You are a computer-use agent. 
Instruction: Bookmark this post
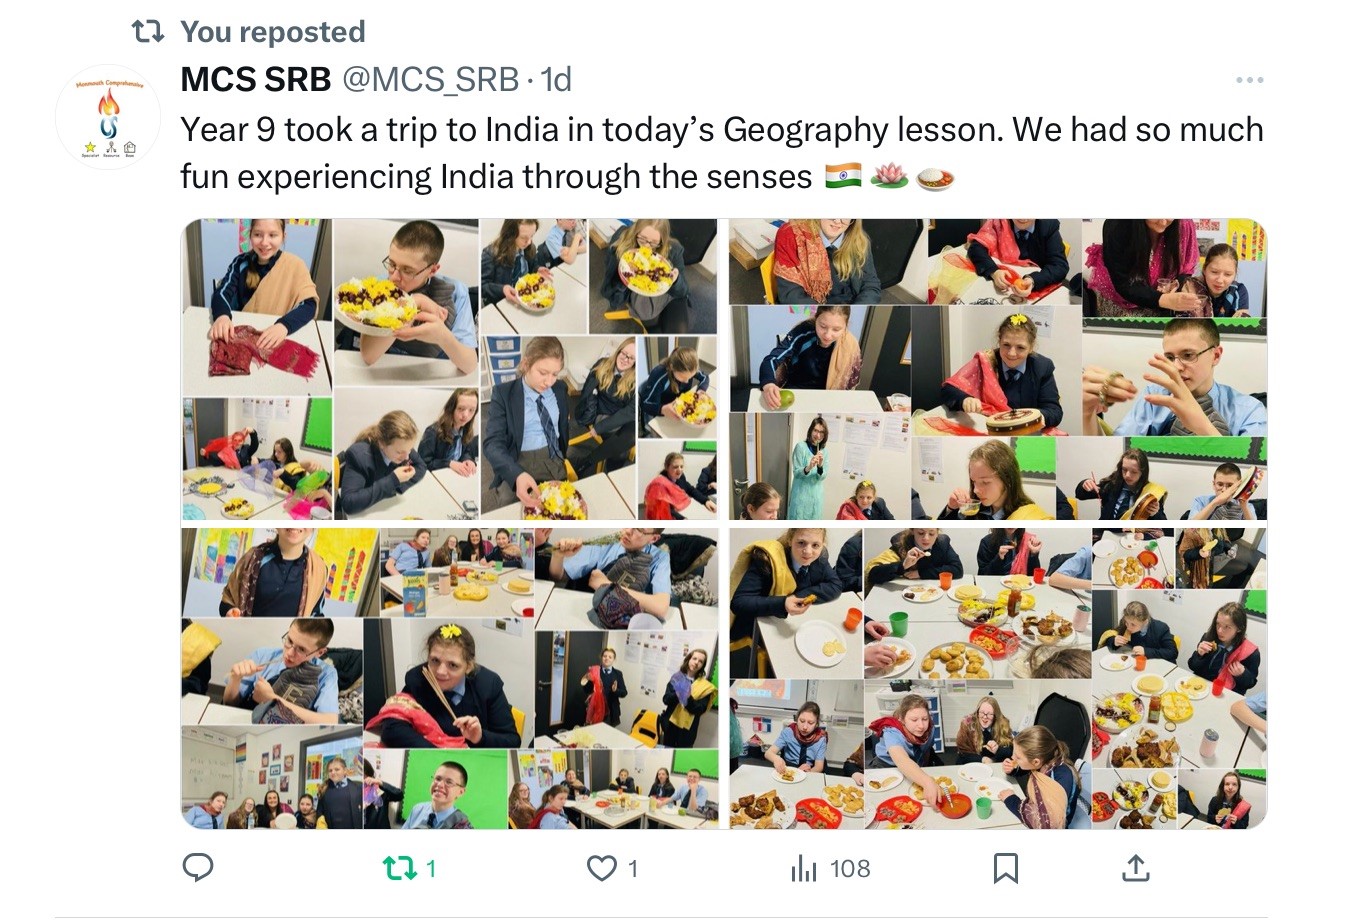tap(1005, 868)
